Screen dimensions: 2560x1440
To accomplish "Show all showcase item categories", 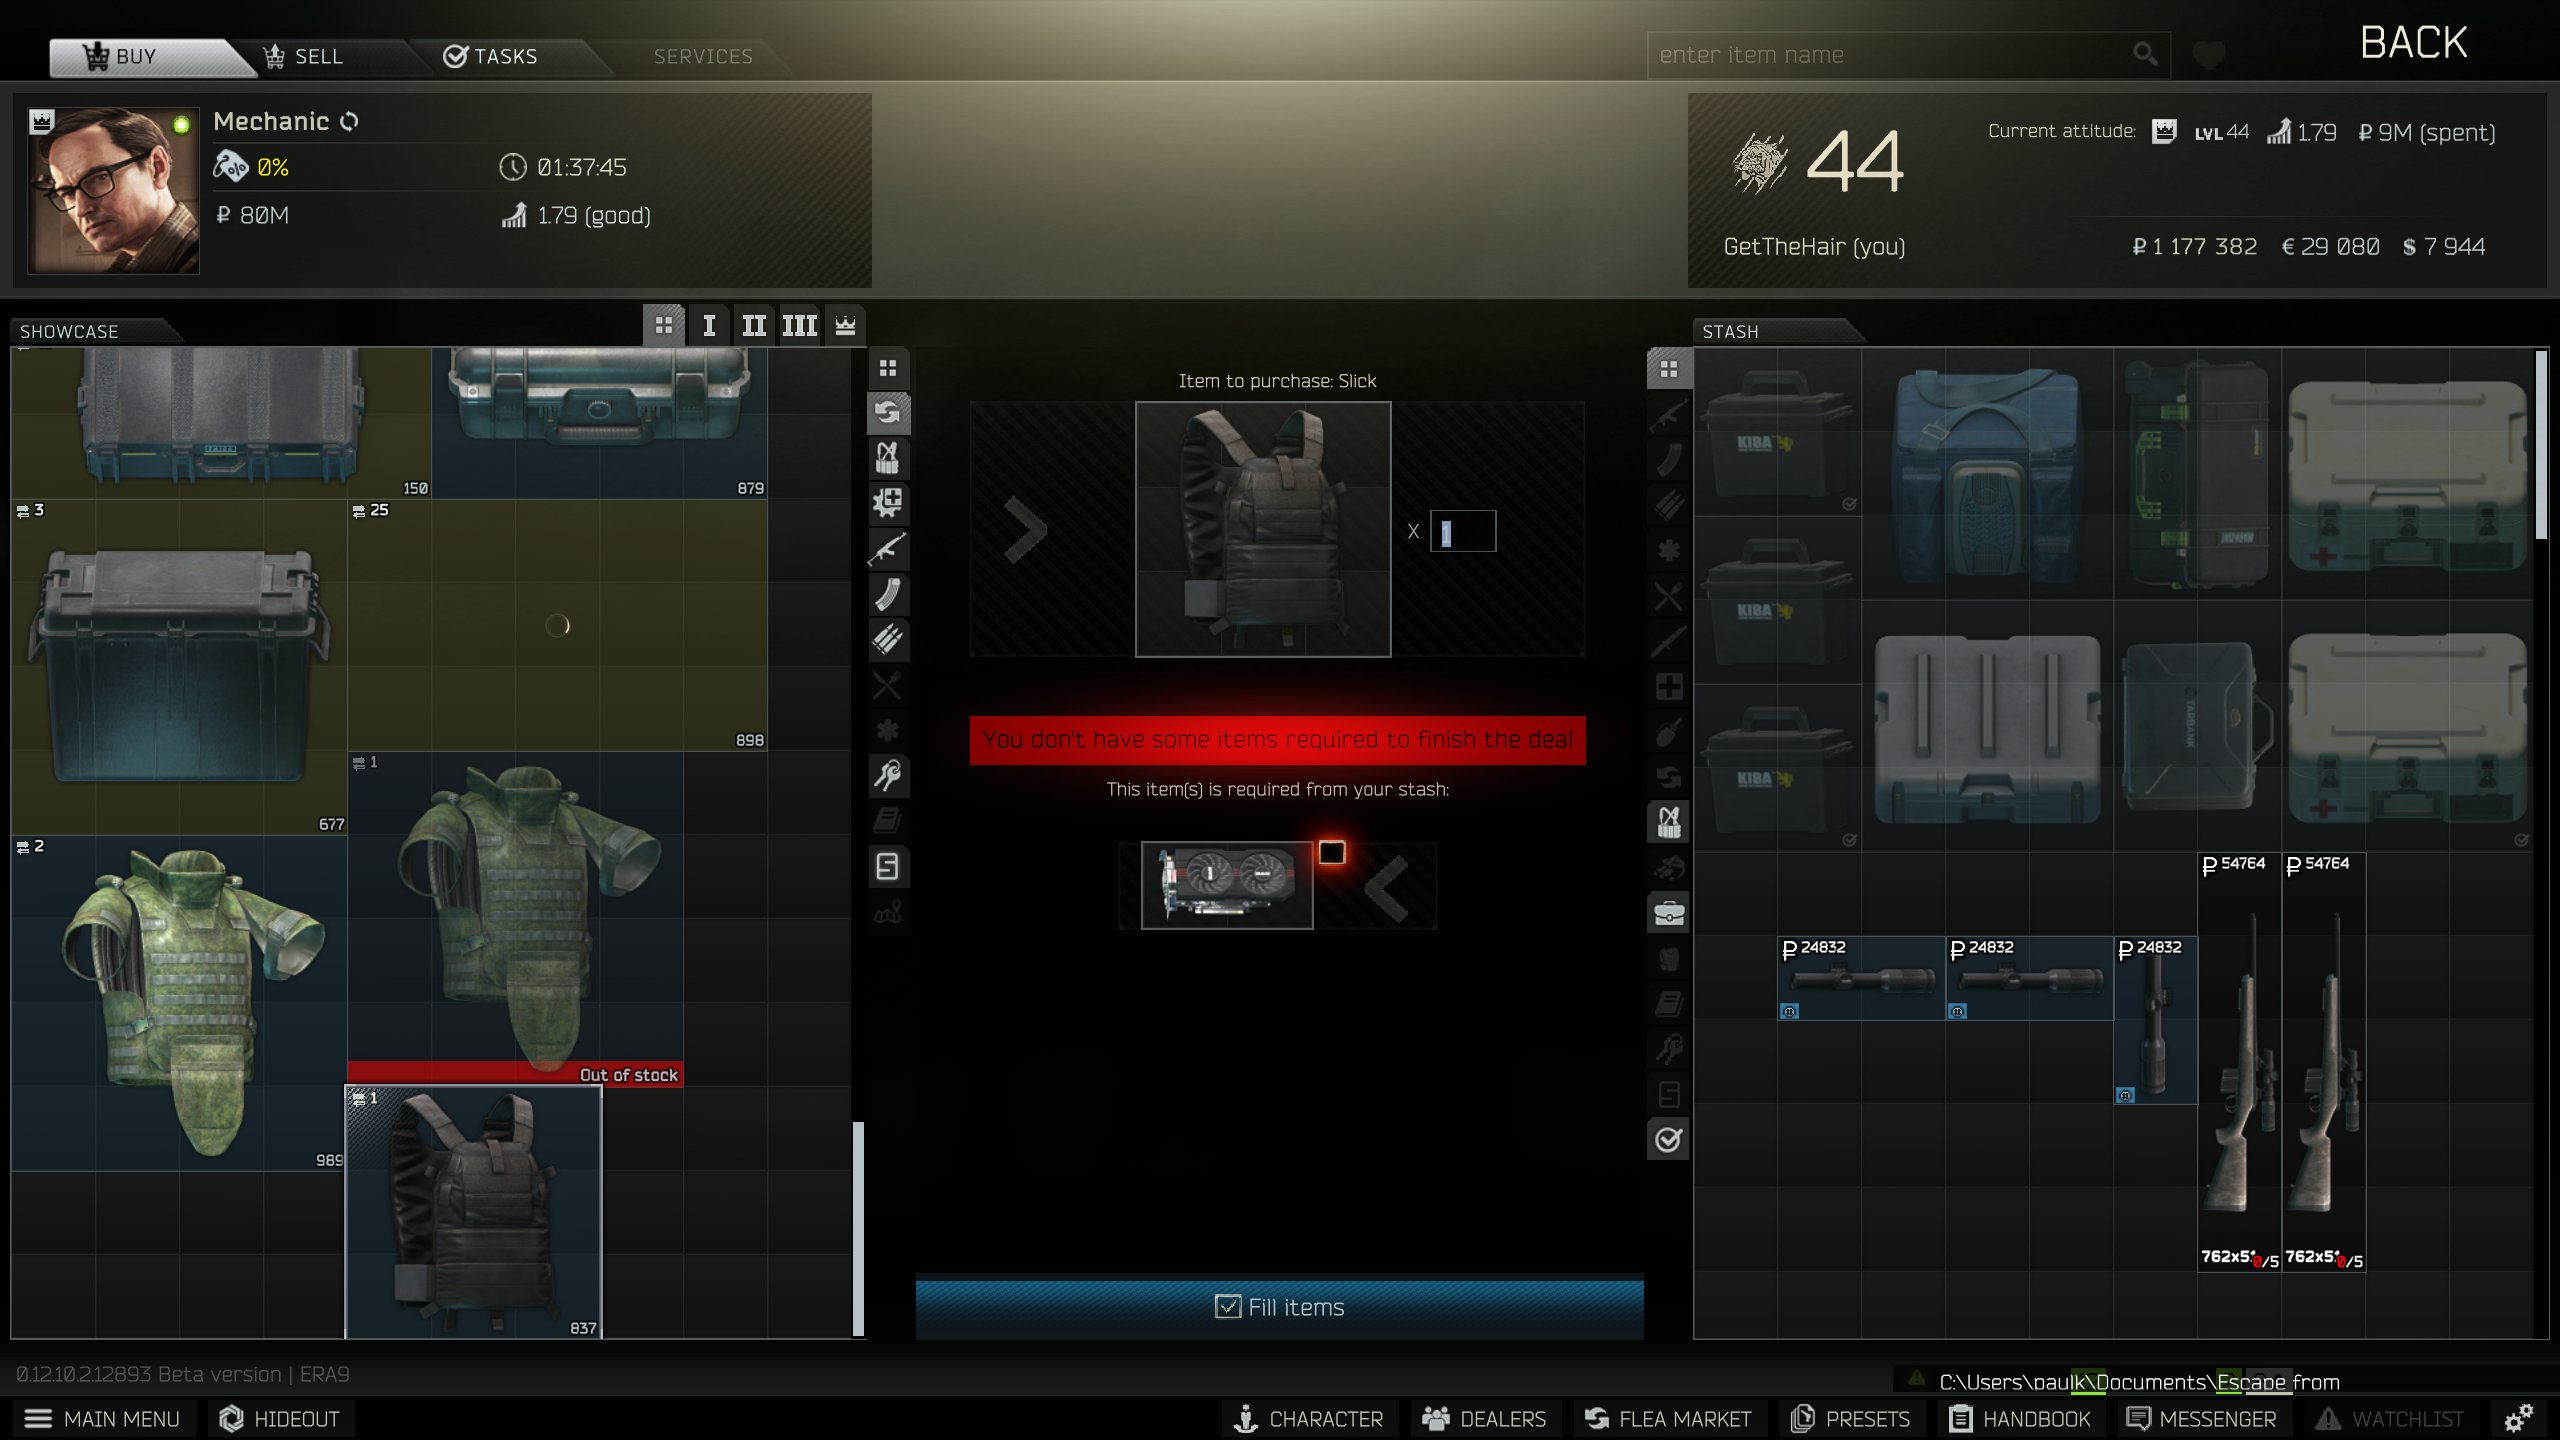I will pos(888,368).
